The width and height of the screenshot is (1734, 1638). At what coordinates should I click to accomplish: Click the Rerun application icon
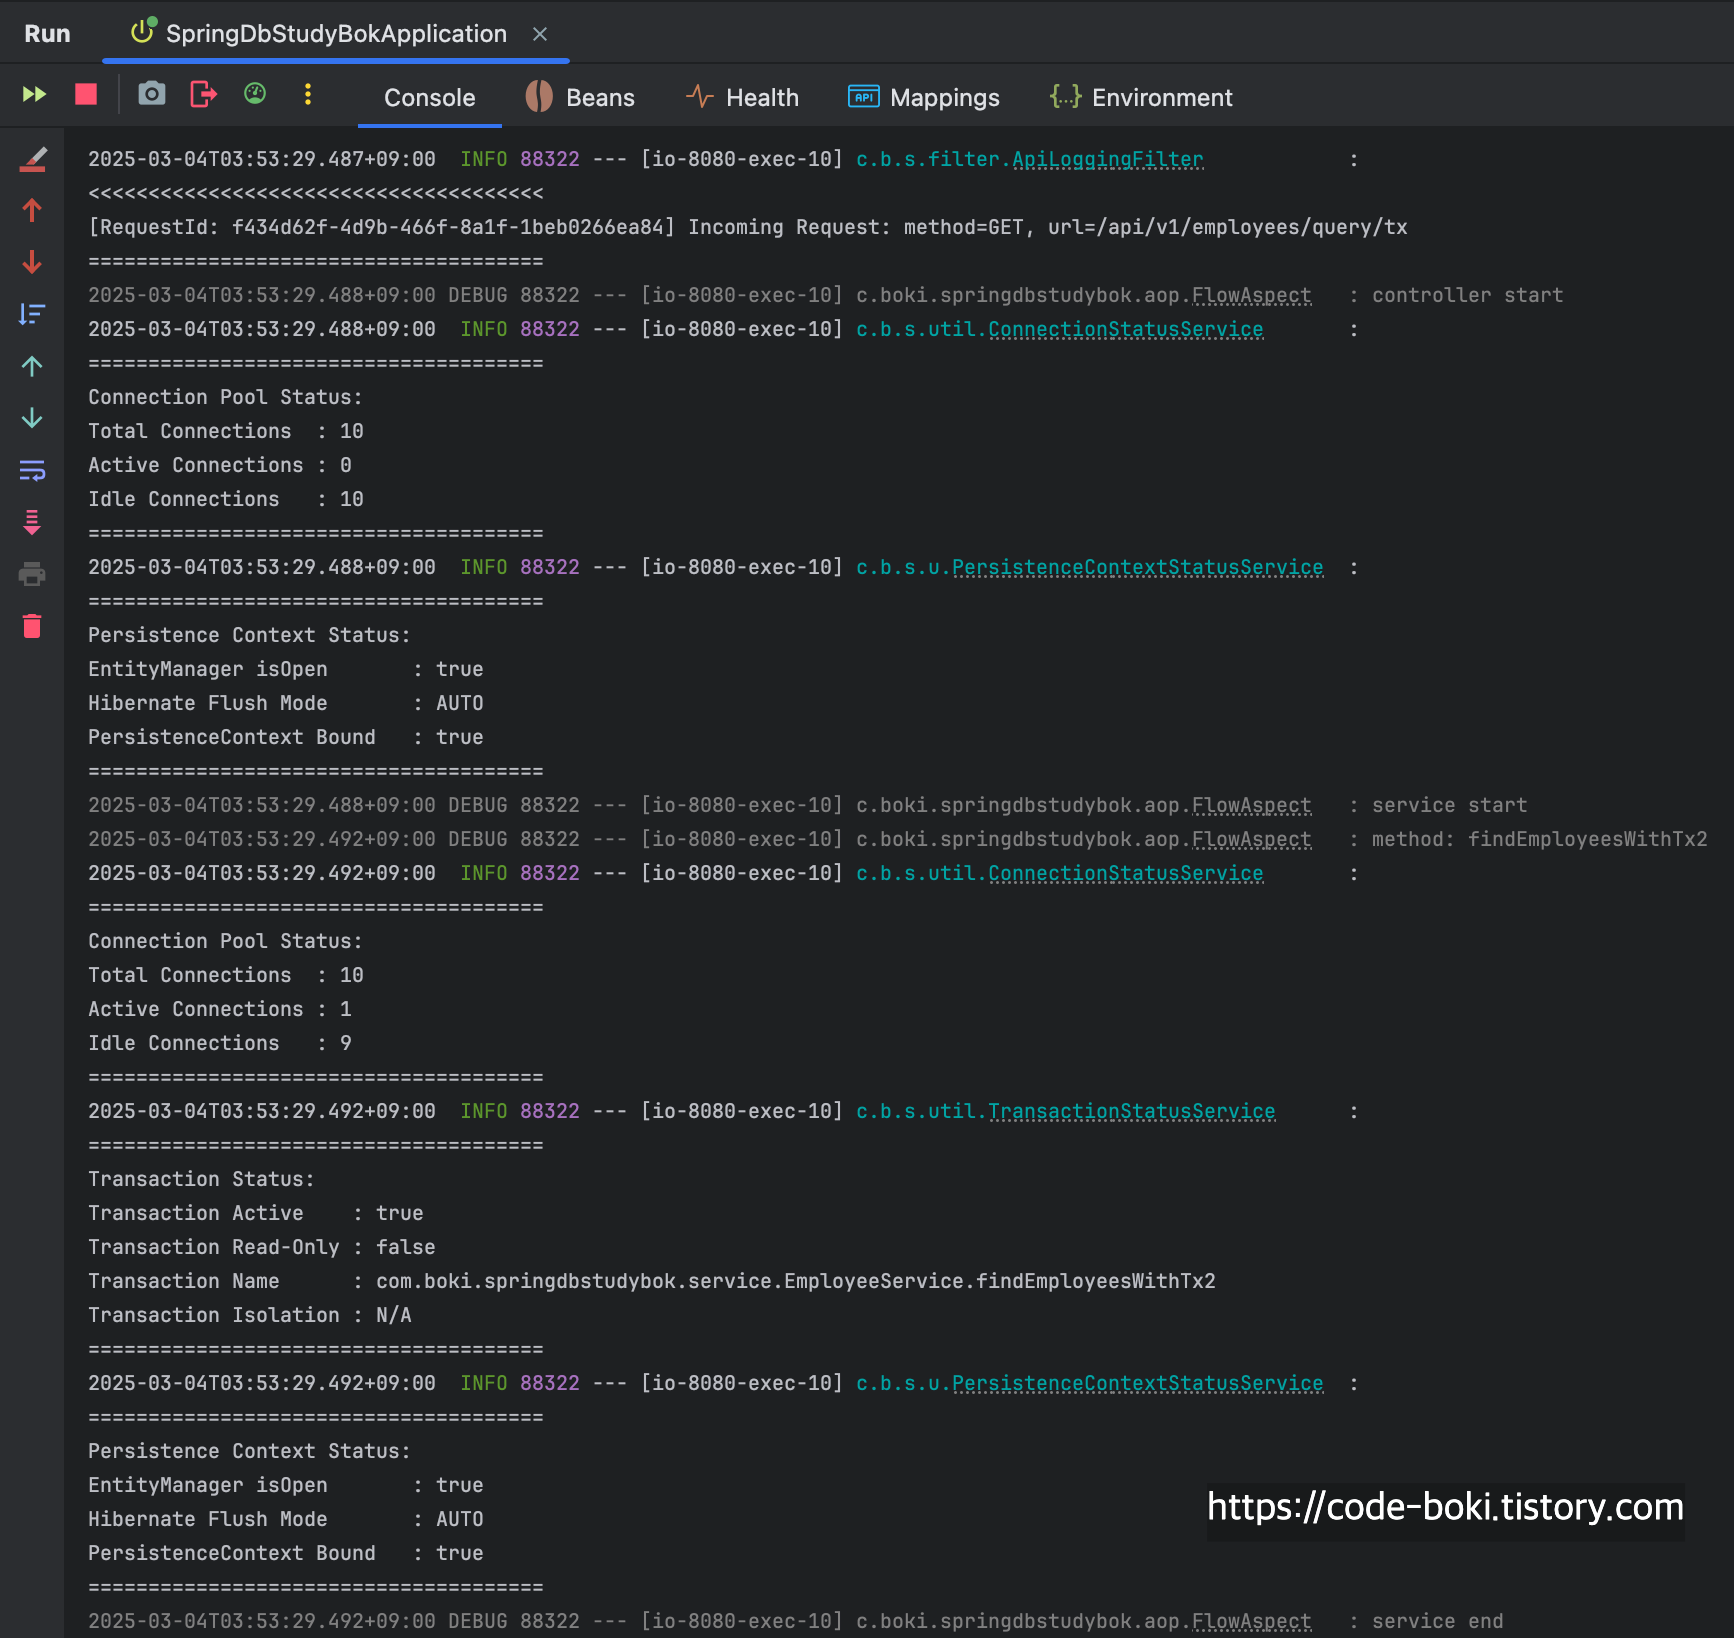[x=34, y=94]
